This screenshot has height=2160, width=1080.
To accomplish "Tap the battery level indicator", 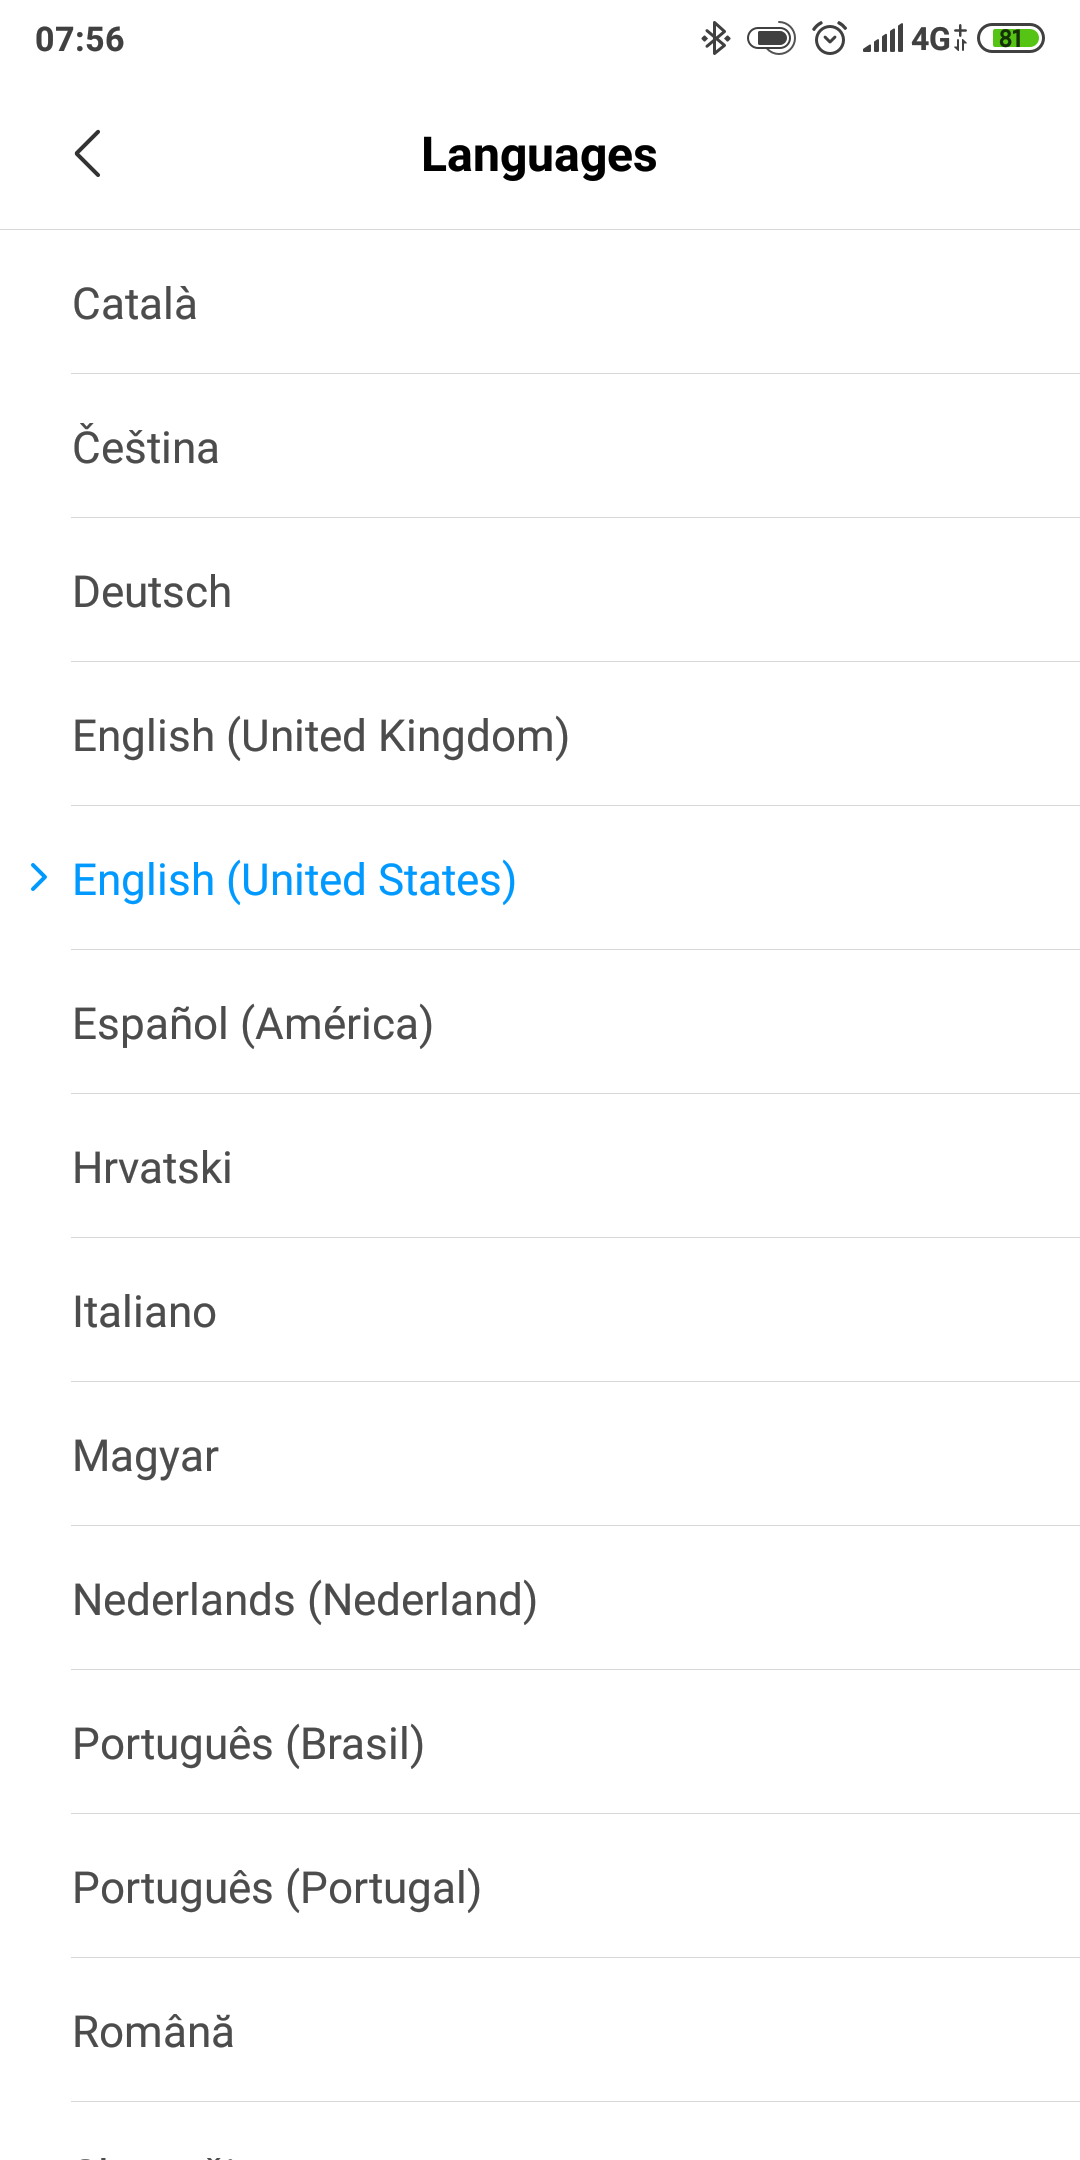I will 1010,39.
